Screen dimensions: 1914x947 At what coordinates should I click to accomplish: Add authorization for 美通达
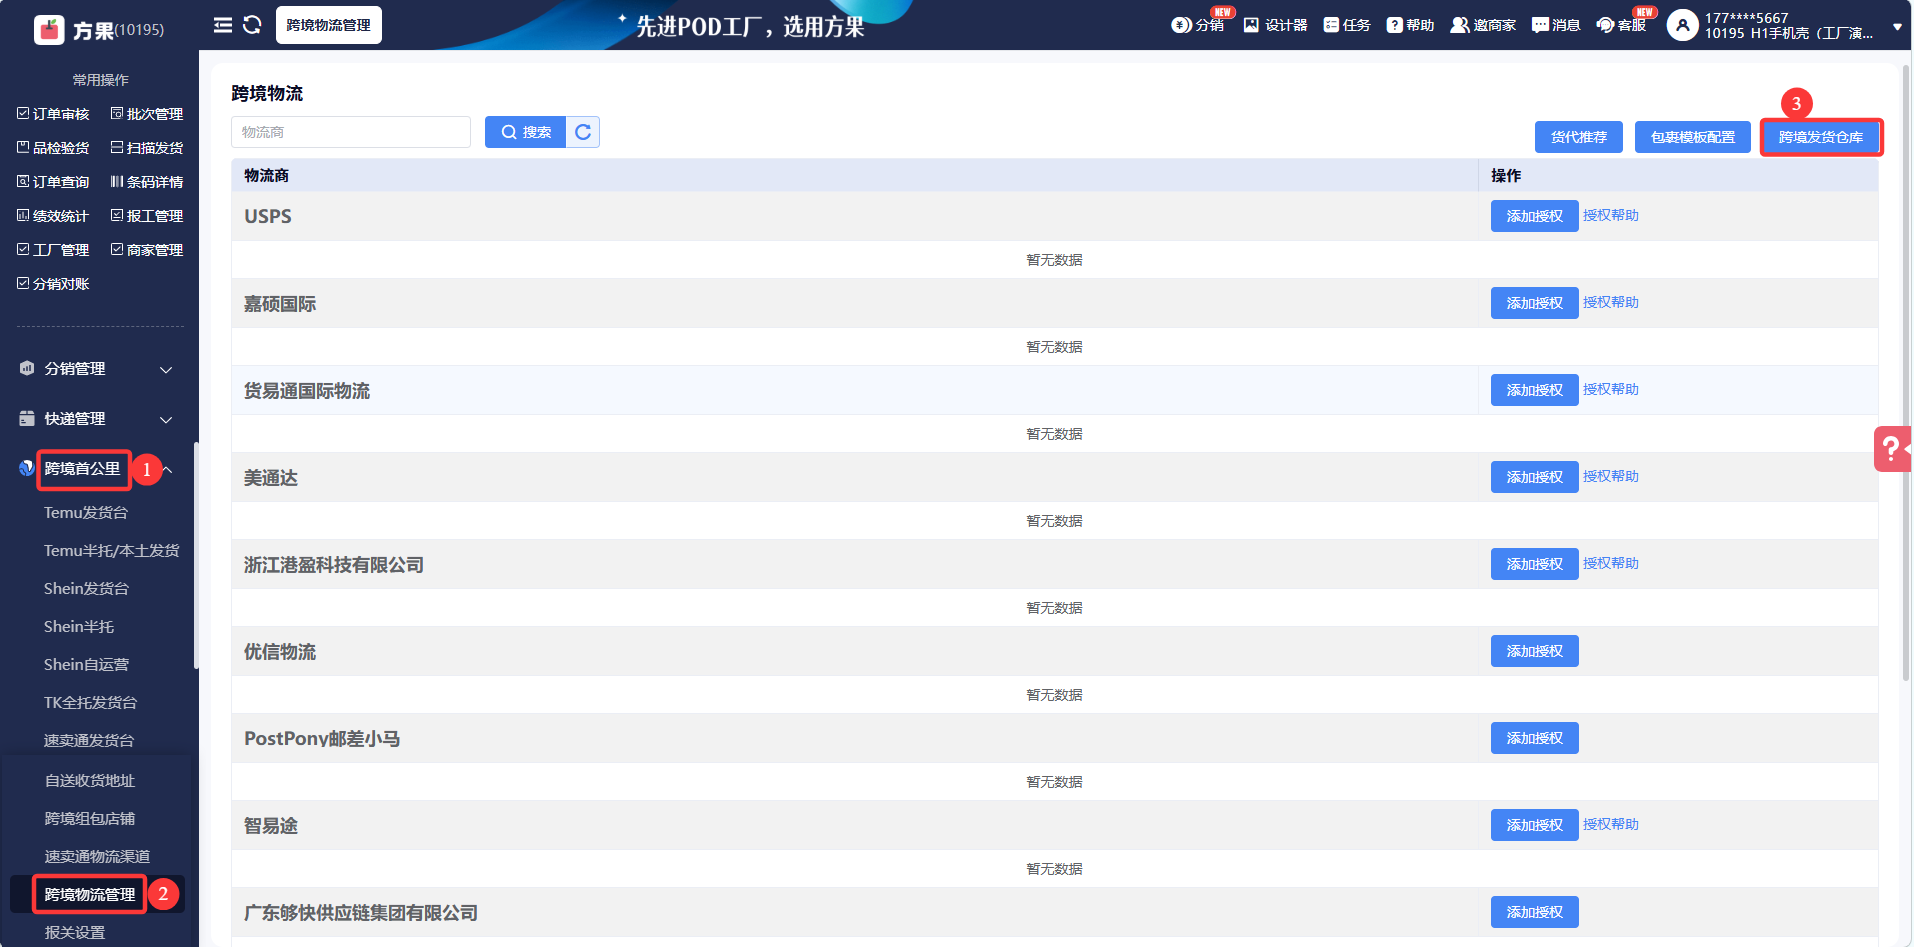tap(1534, 477)
